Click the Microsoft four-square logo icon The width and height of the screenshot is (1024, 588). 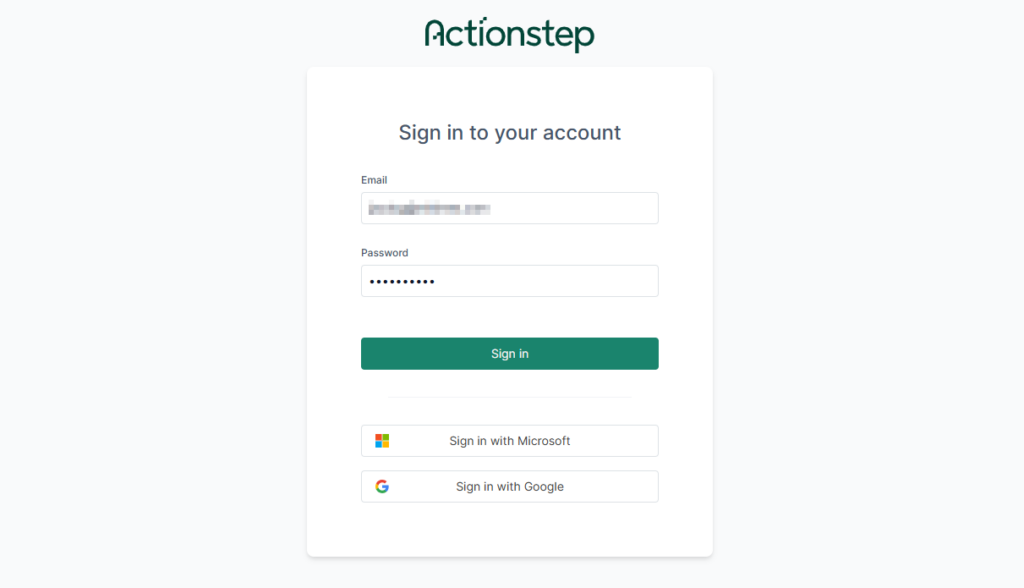[382, 441]
